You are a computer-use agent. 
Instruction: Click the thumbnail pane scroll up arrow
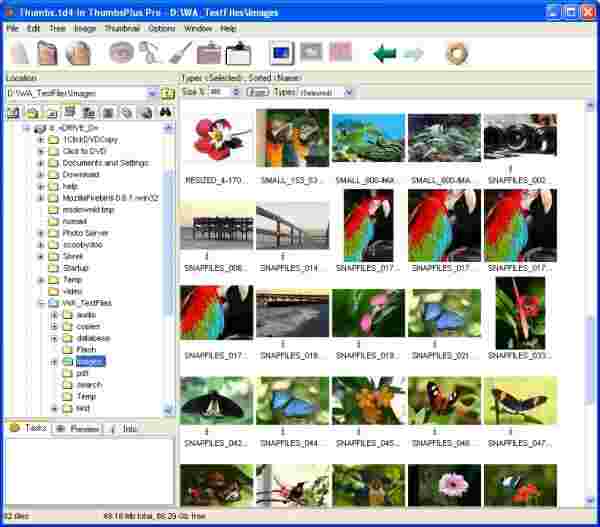point(589,106)
